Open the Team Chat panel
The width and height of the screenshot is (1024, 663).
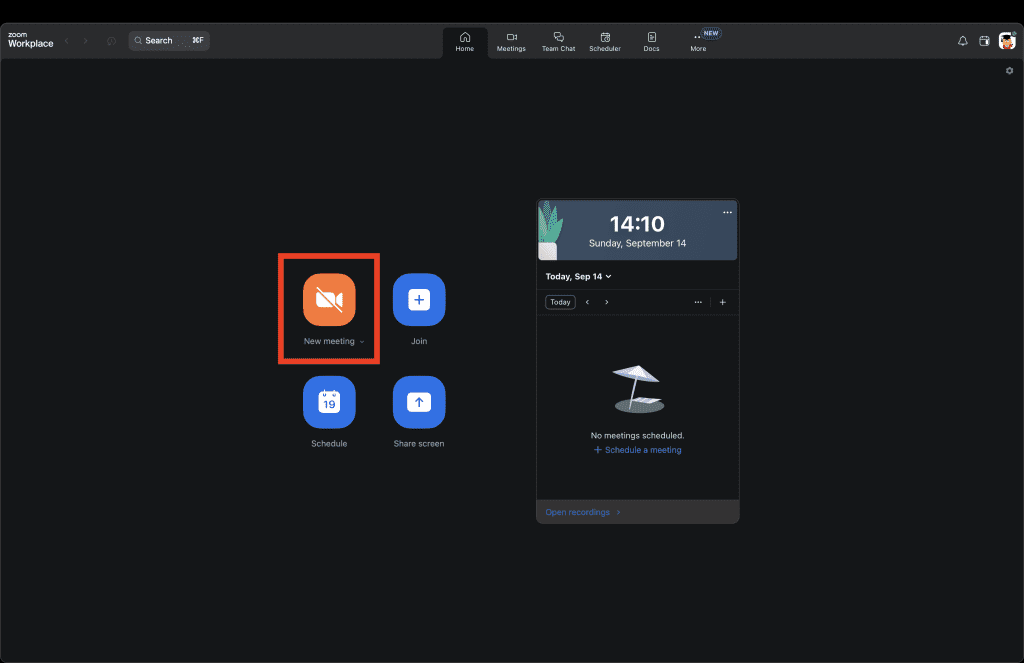(x=558, y=40)
